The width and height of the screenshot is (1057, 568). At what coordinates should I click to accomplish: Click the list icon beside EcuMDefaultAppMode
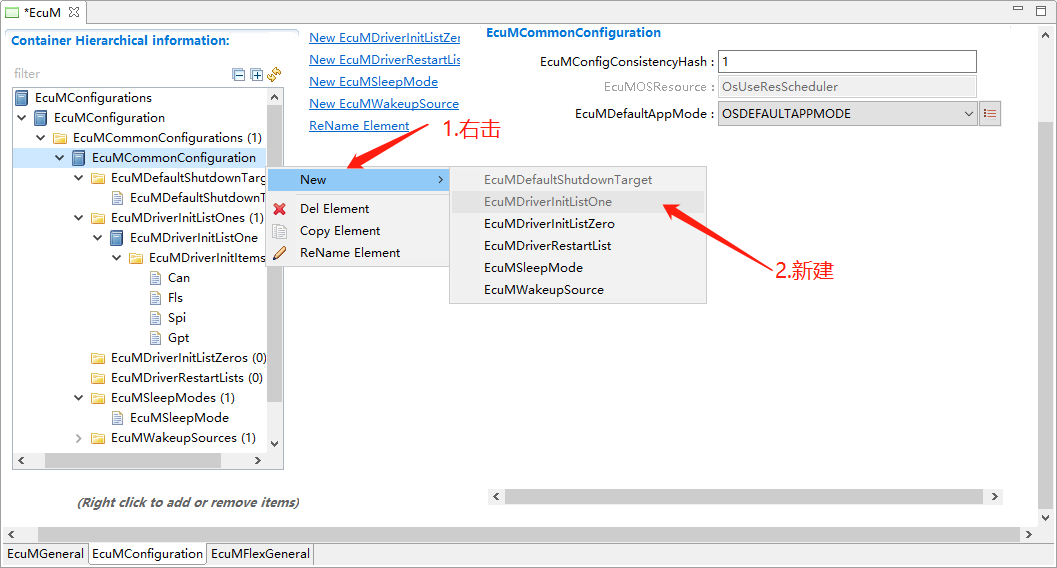pyautogui.click(x=990, y=114)
